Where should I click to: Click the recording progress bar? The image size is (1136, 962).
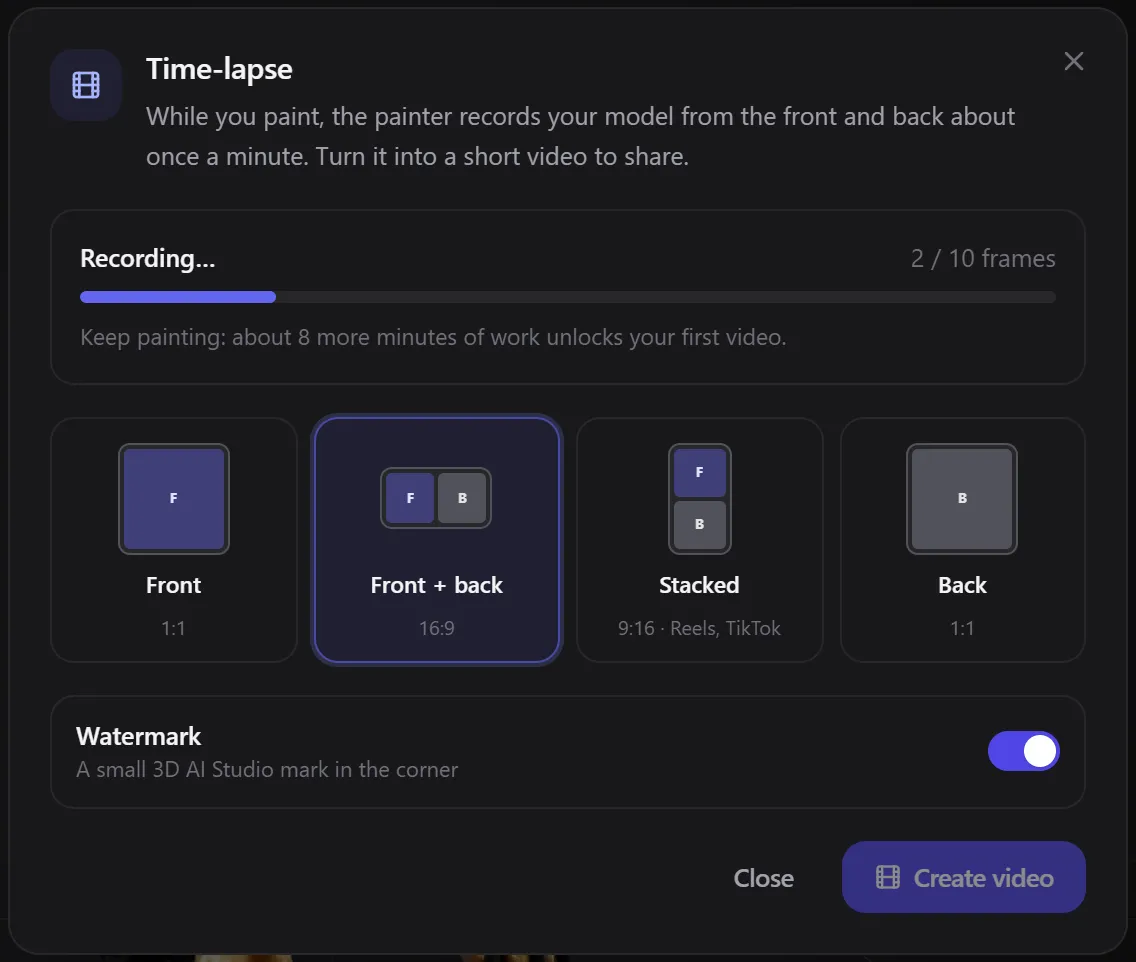click(x=567, y=297)
